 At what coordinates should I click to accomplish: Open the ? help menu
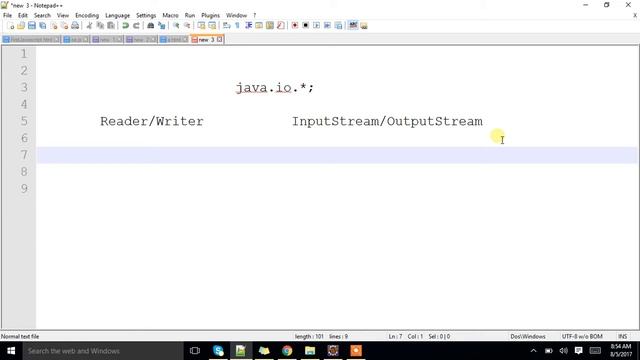coord(255,16)
